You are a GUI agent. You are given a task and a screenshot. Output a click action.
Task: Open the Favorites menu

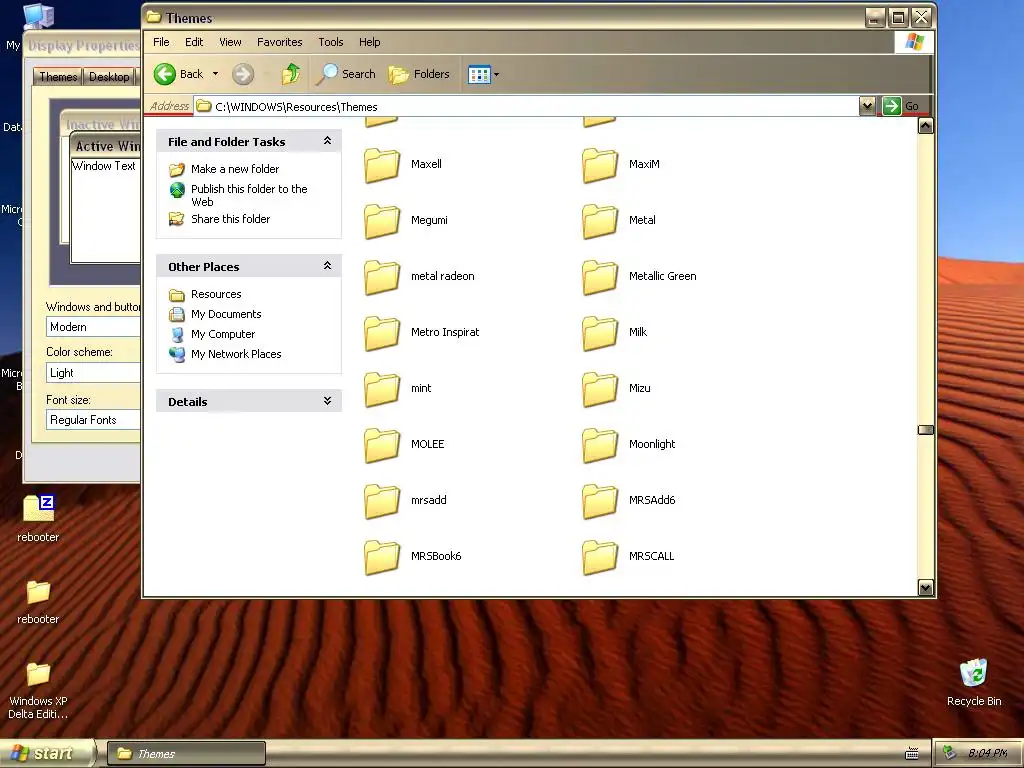pos(280,42)
